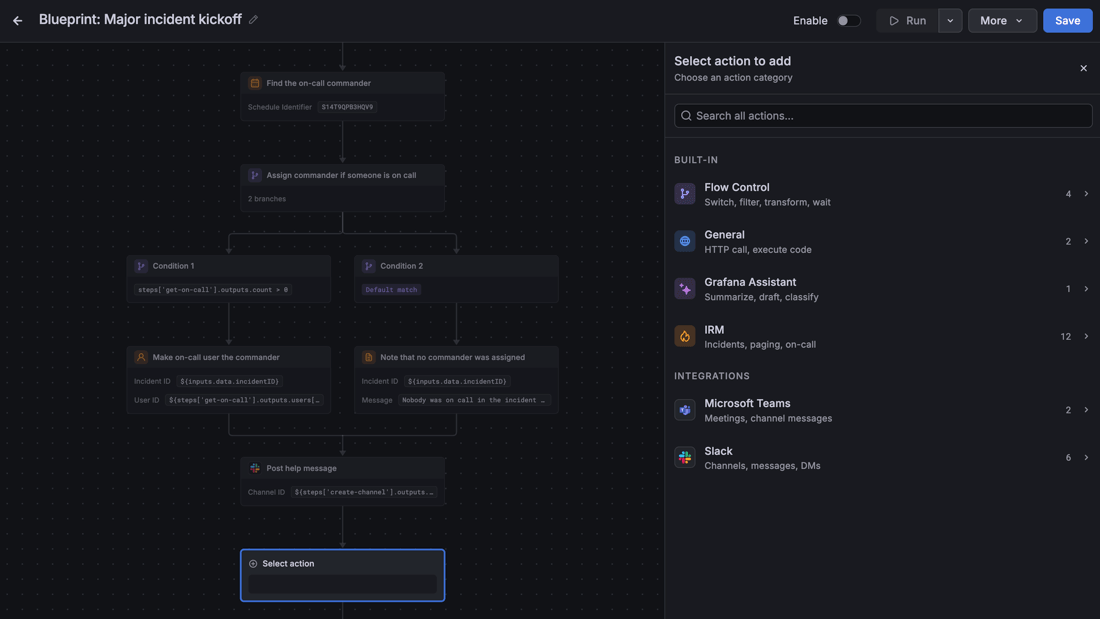Select the Find the on-call commander node
The height and width of the screenshot is (619, 1100).
tap(342, 96)
